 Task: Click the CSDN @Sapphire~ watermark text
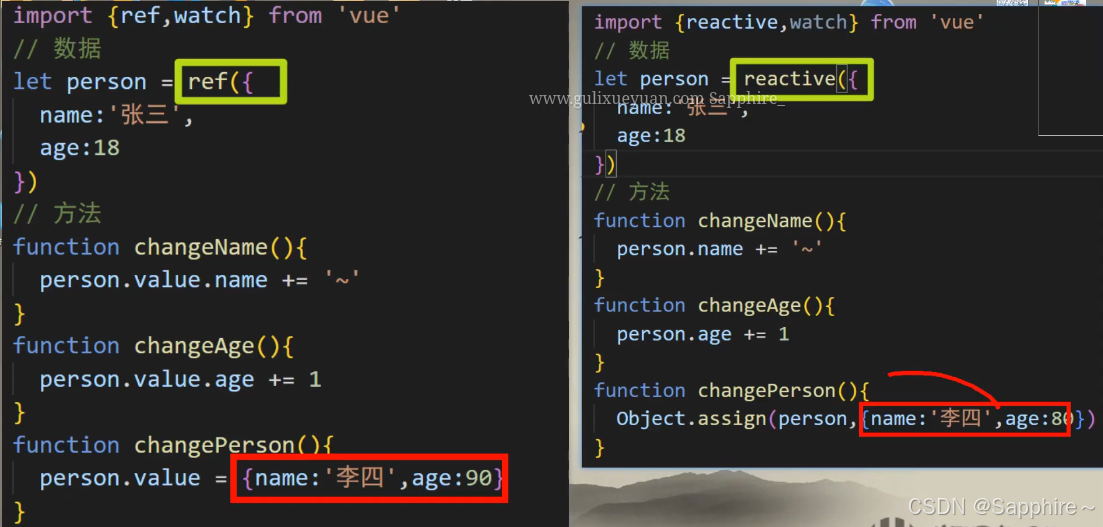click(x=1001, y=506)
